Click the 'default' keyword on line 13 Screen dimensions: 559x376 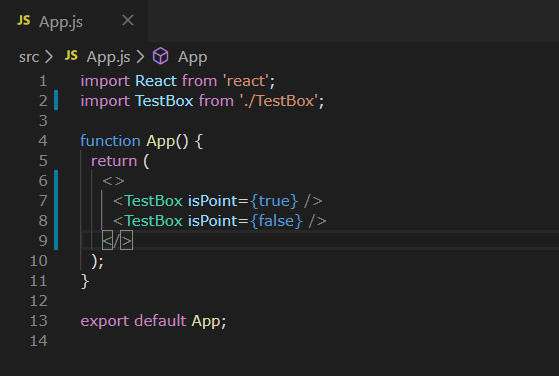pos(160,321)
